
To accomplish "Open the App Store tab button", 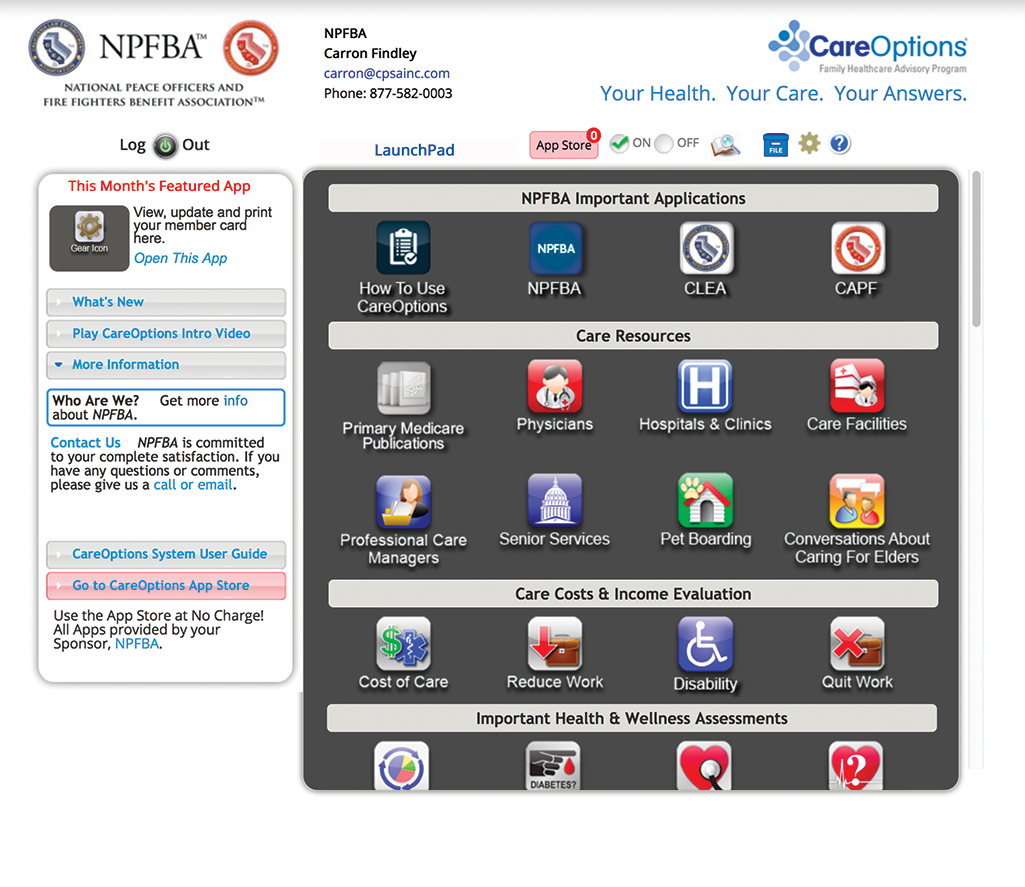I will 563,145.
